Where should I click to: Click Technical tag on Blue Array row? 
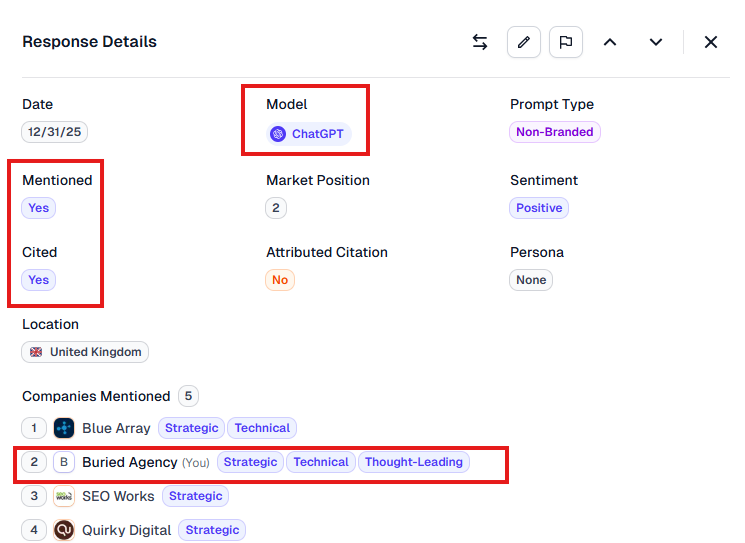tap(262, 428)
